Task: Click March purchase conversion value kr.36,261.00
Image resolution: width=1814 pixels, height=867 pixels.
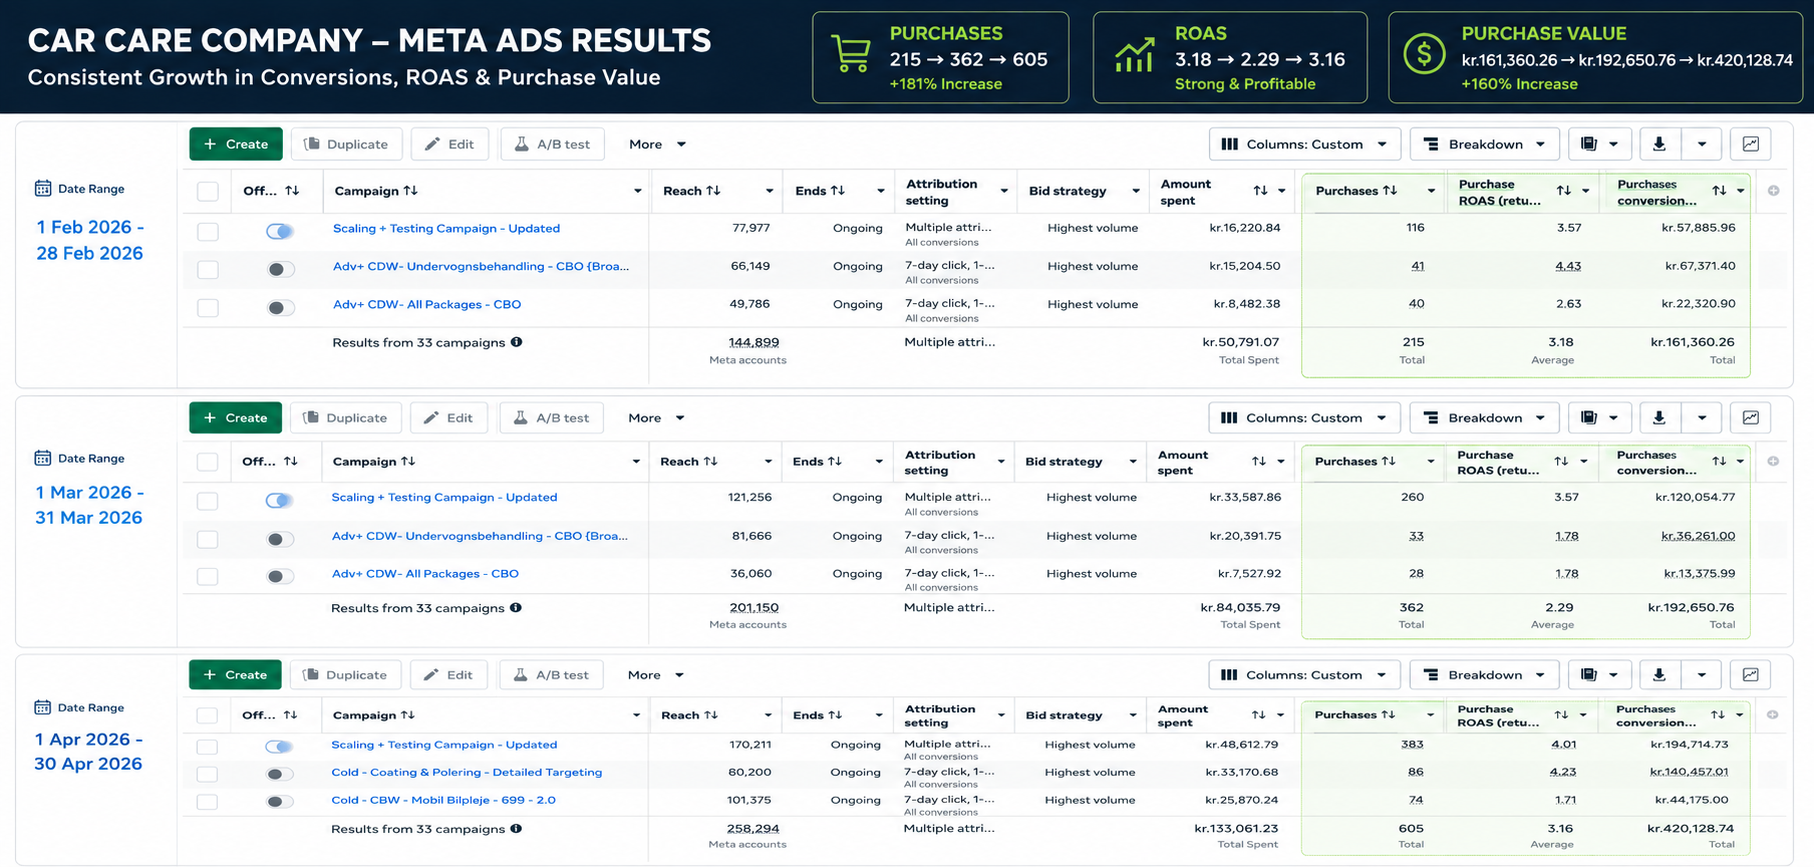Action: 1698,536
